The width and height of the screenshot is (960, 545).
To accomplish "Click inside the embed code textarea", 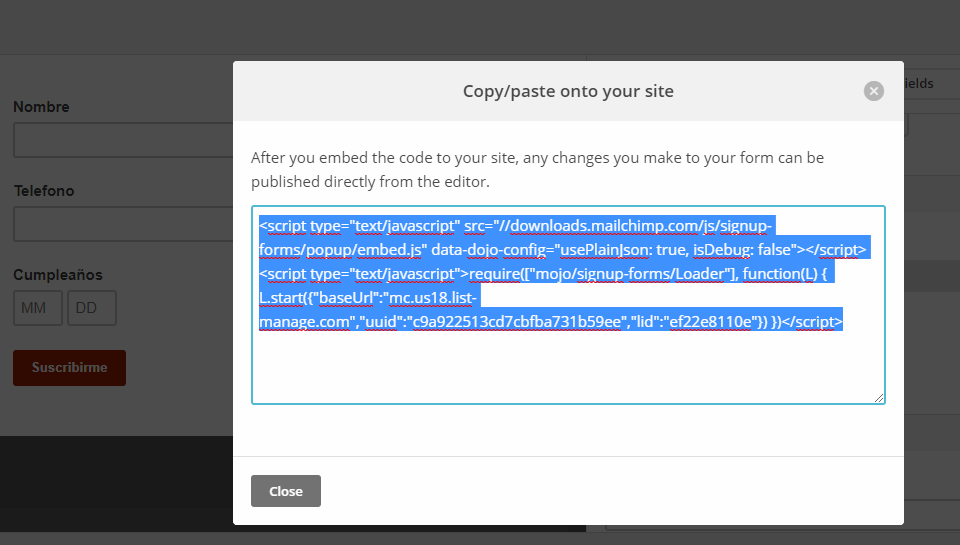I will click(x=568, y=305).
